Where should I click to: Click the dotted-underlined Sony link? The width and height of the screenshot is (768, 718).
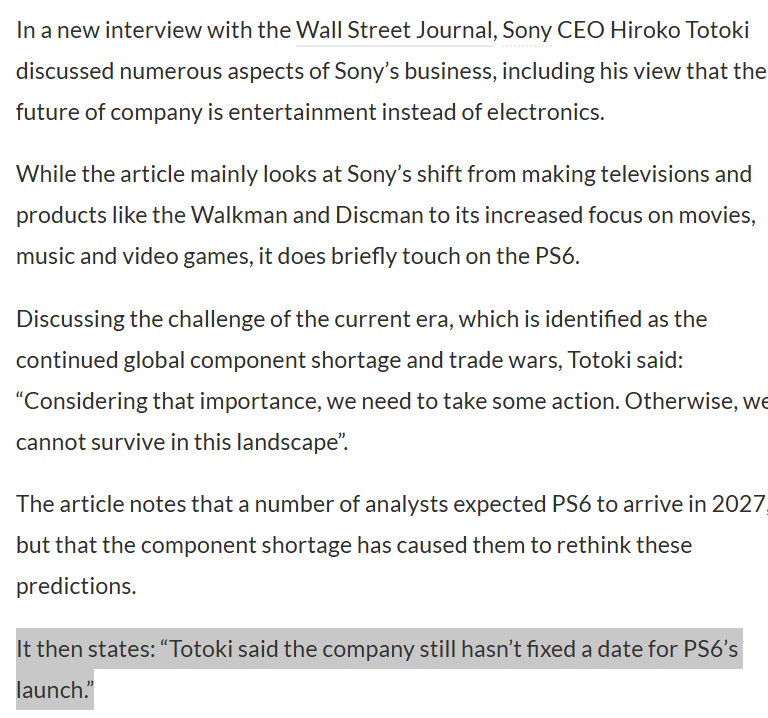point(527,30)
